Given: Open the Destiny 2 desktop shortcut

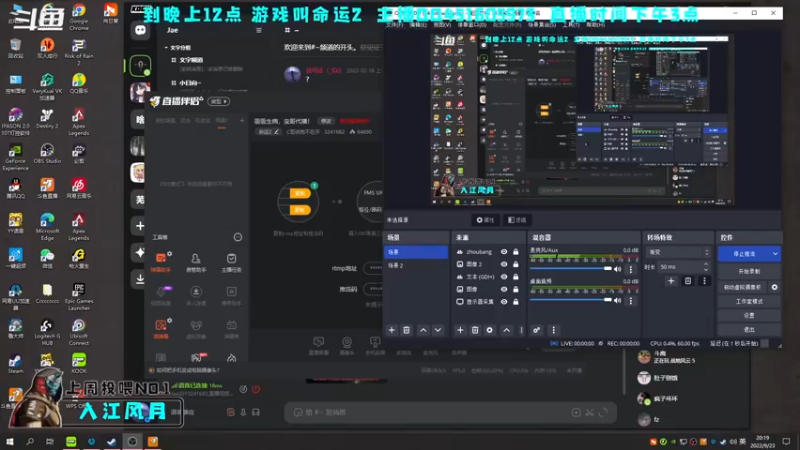Looking at the screenshot, I should [x=47, y=119].
